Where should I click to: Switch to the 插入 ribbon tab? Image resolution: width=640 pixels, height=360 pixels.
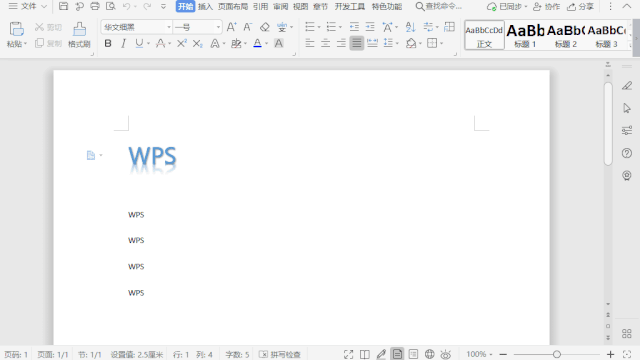pos(205,7)
